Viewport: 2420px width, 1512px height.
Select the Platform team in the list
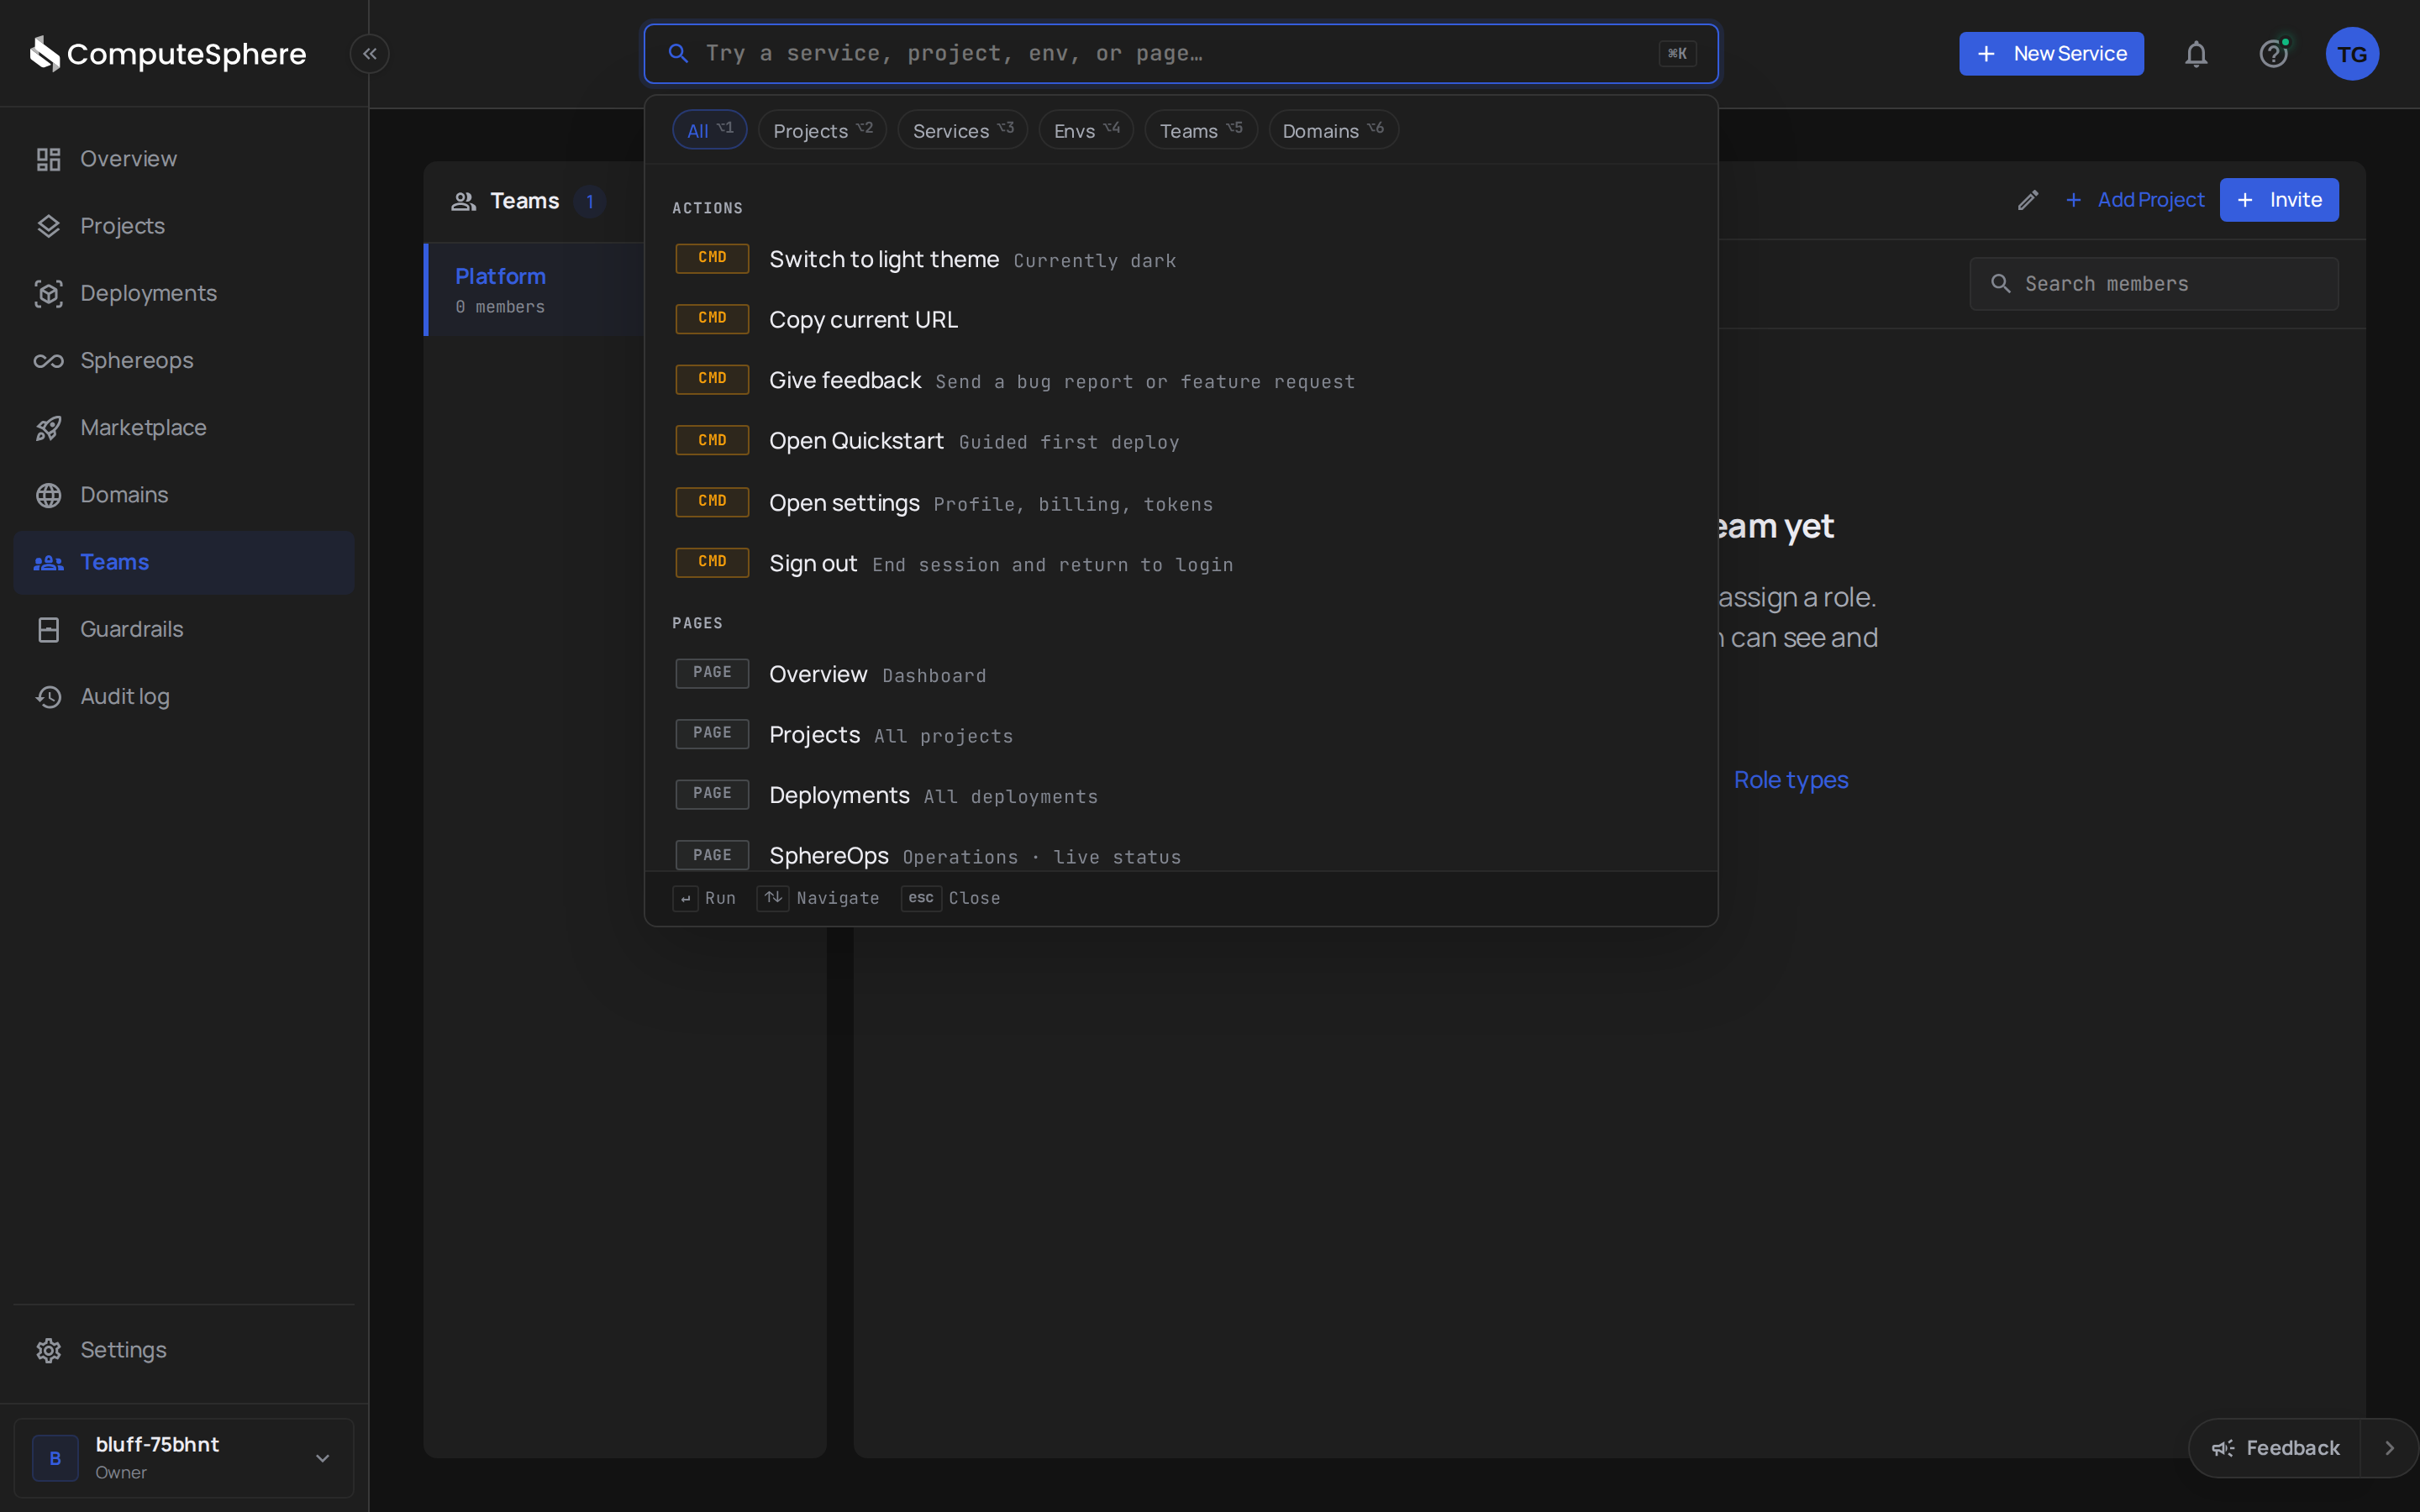[535, 289]
